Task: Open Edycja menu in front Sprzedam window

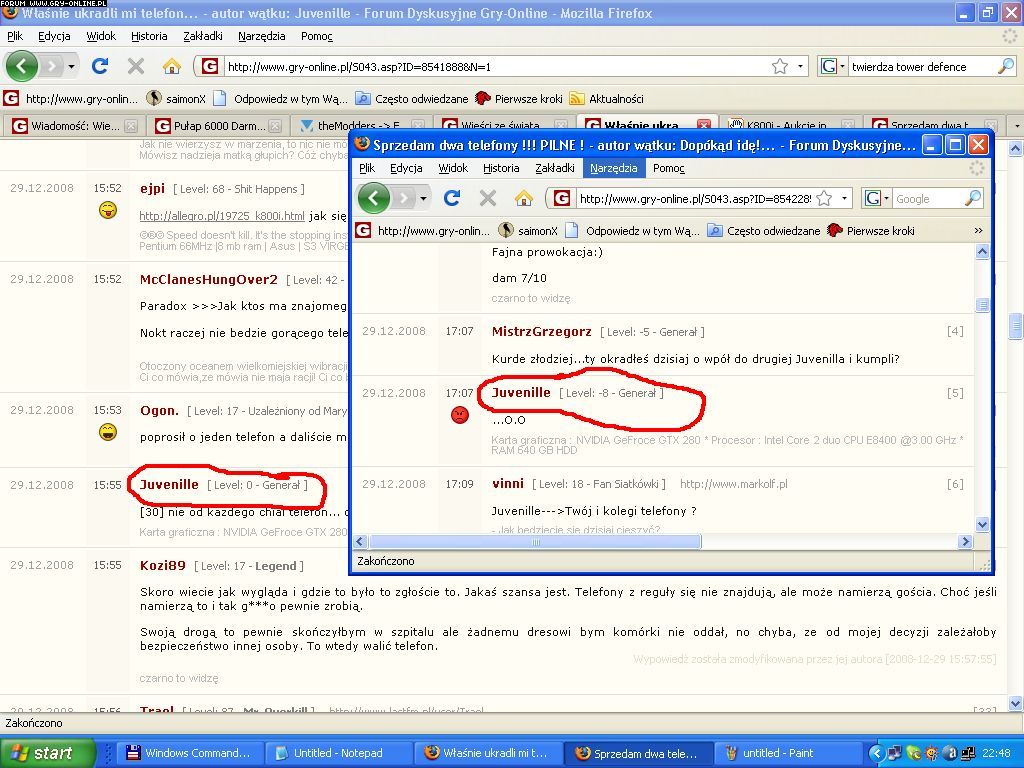Action: click(406, 168)
